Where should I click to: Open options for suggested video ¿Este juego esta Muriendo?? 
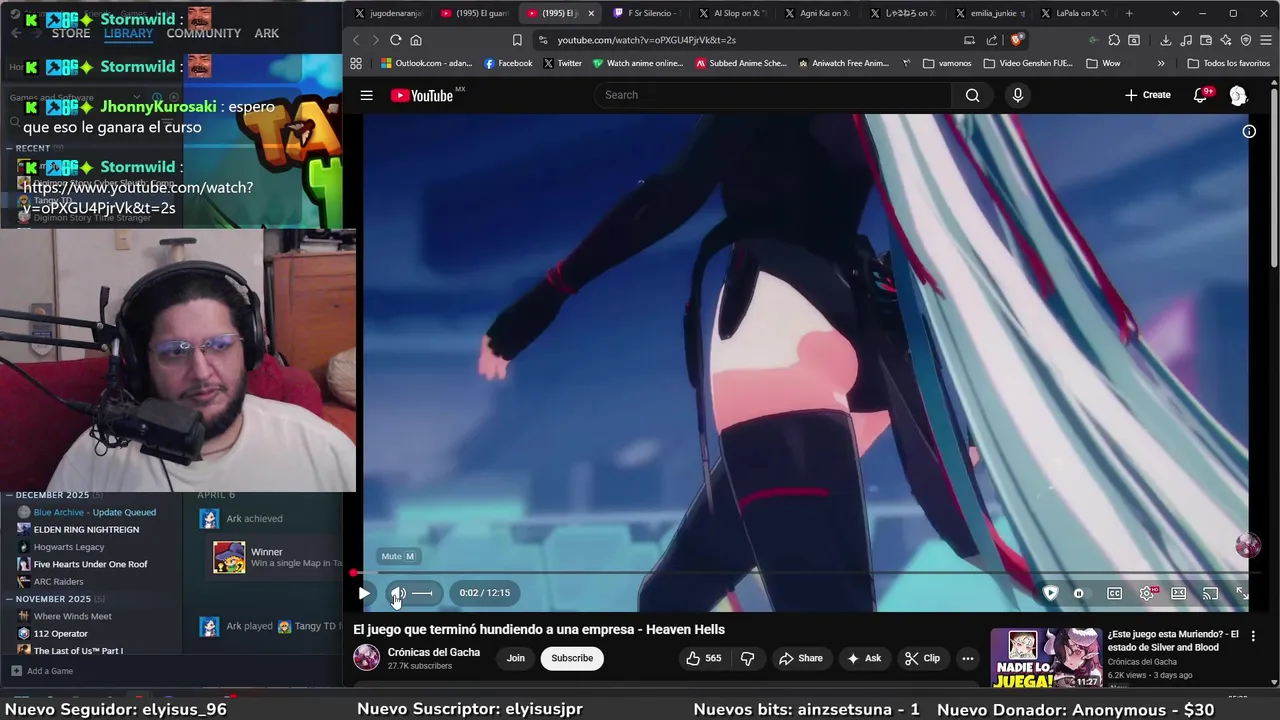[x=1253, y=636]
